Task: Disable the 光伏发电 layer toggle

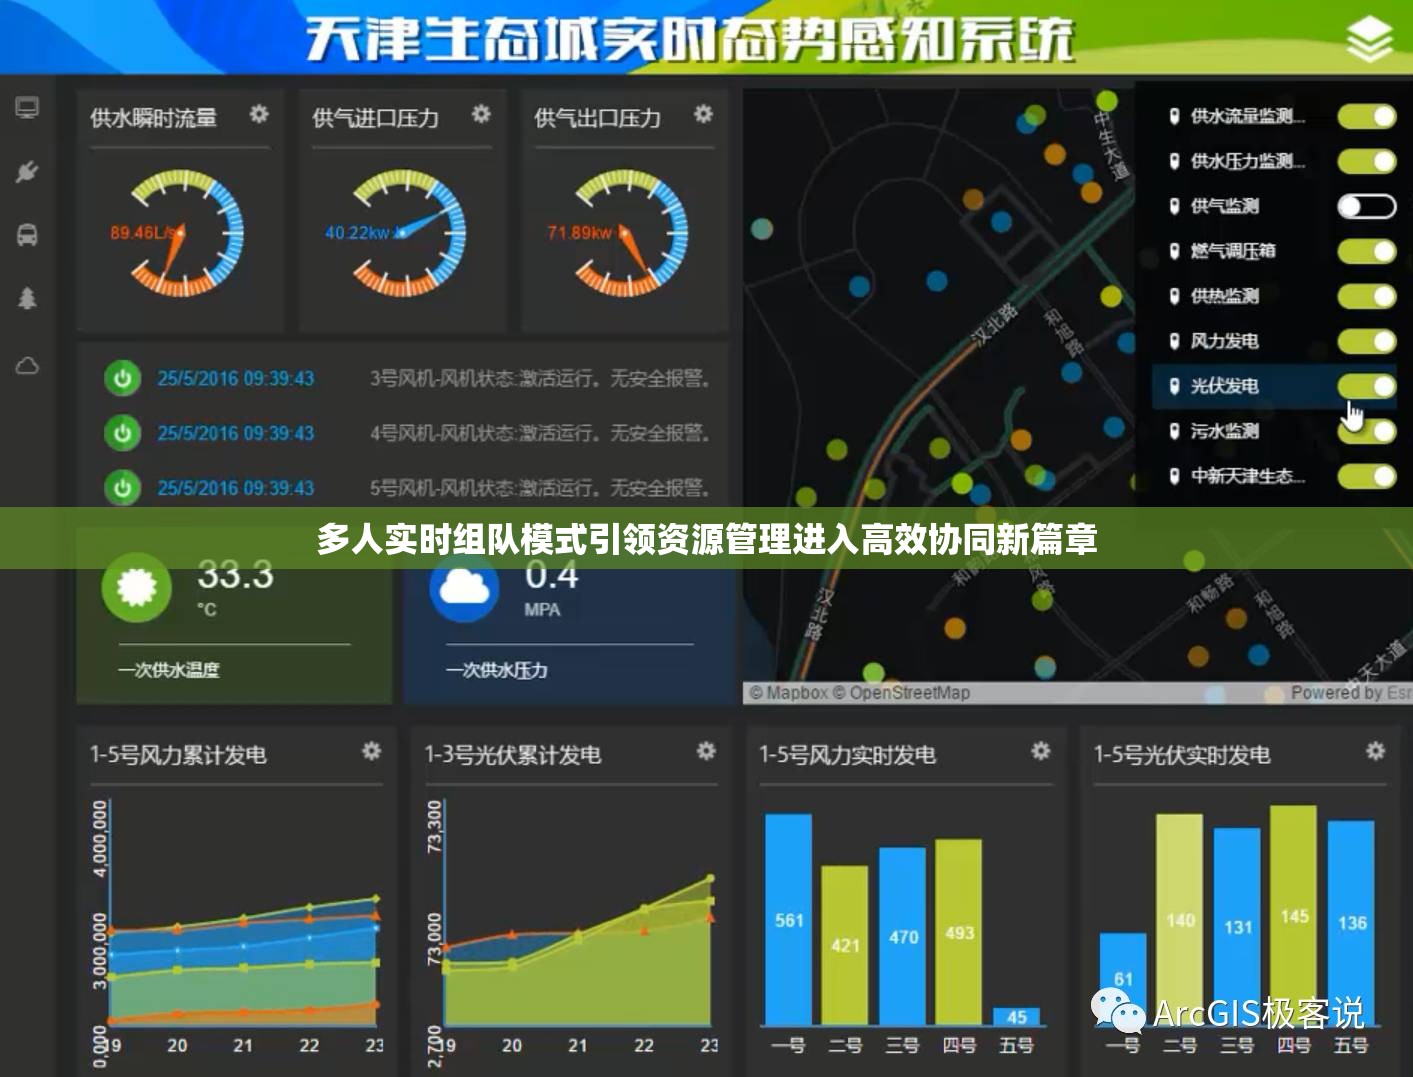Action: tap(1366, 386)
